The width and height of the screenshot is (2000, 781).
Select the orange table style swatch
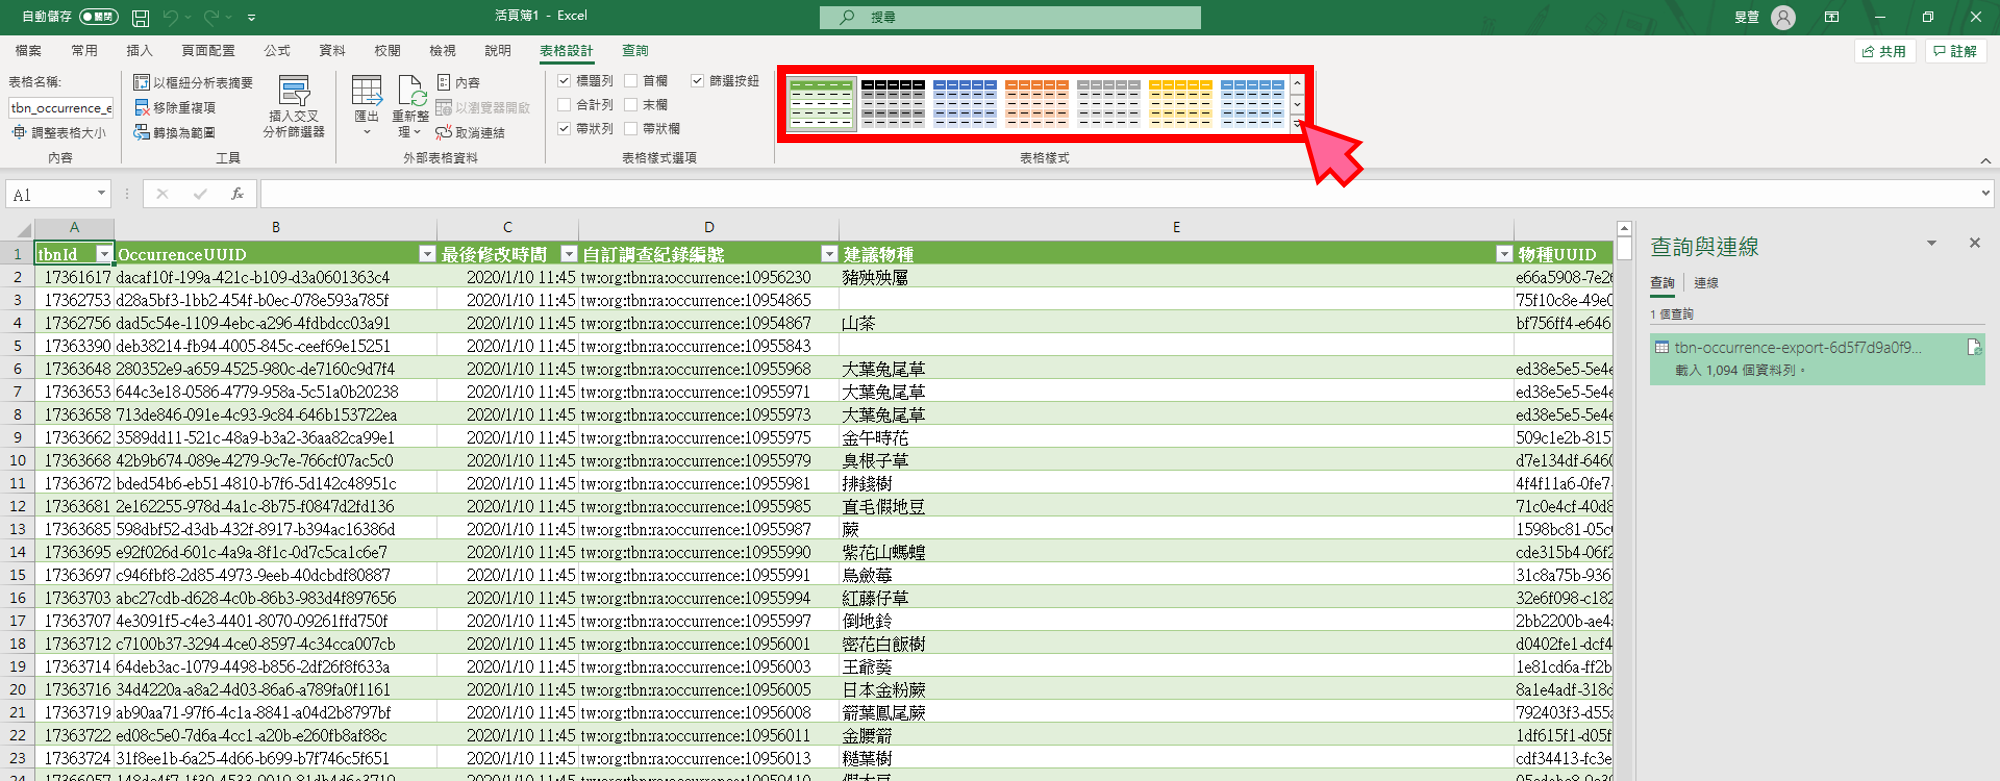pyautogui.click(x=1037, y=104)
